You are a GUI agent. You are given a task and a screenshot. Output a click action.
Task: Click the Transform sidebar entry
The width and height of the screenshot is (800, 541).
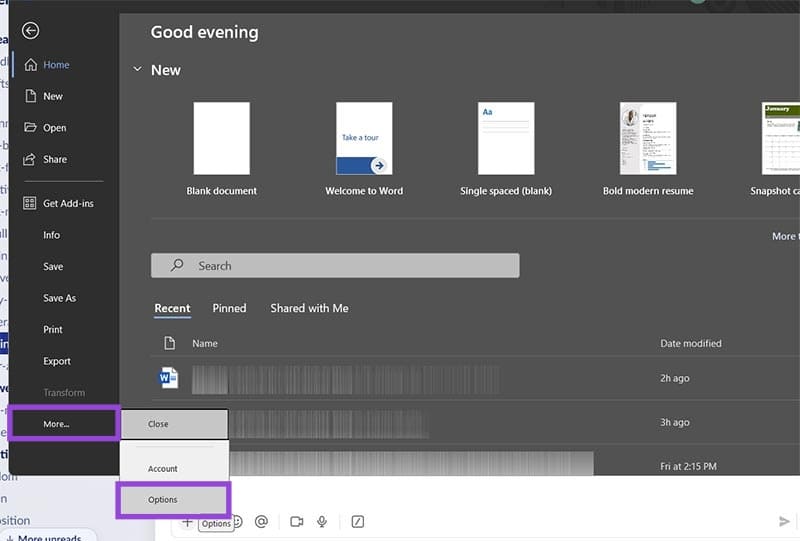[x=64, y=393]
